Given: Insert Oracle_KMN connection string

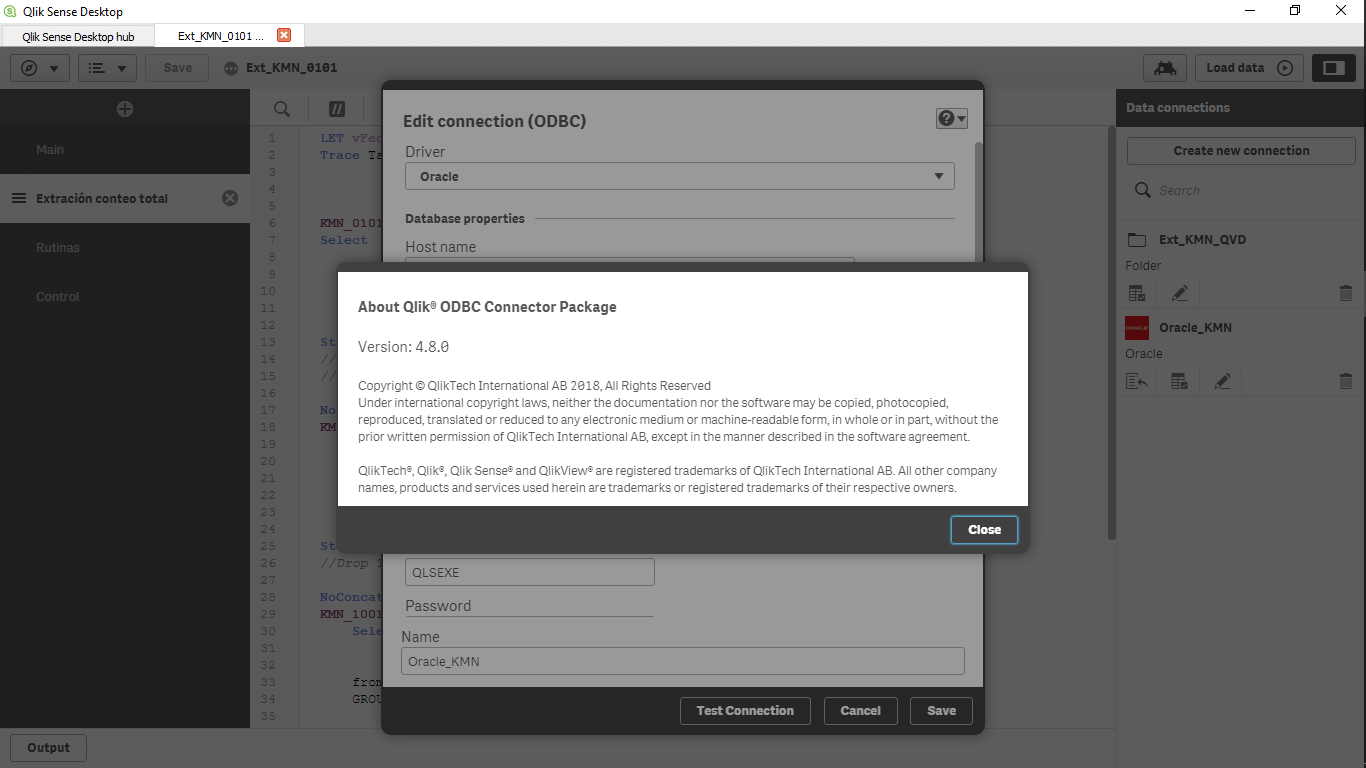Looking at the screenshot, I should tap(1136, 381).
